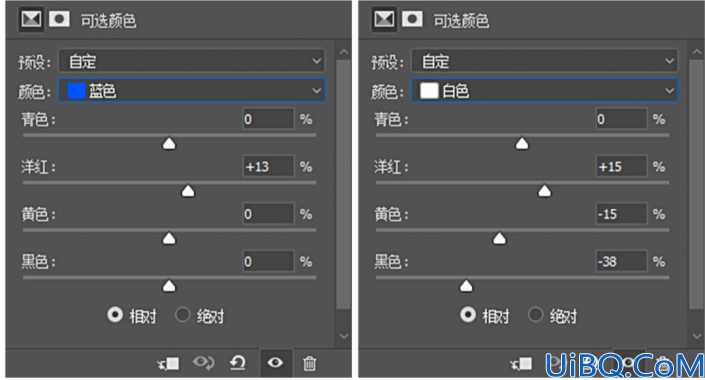
Task: Click the selective color adjustment icon in right panel
Action: 384,19
